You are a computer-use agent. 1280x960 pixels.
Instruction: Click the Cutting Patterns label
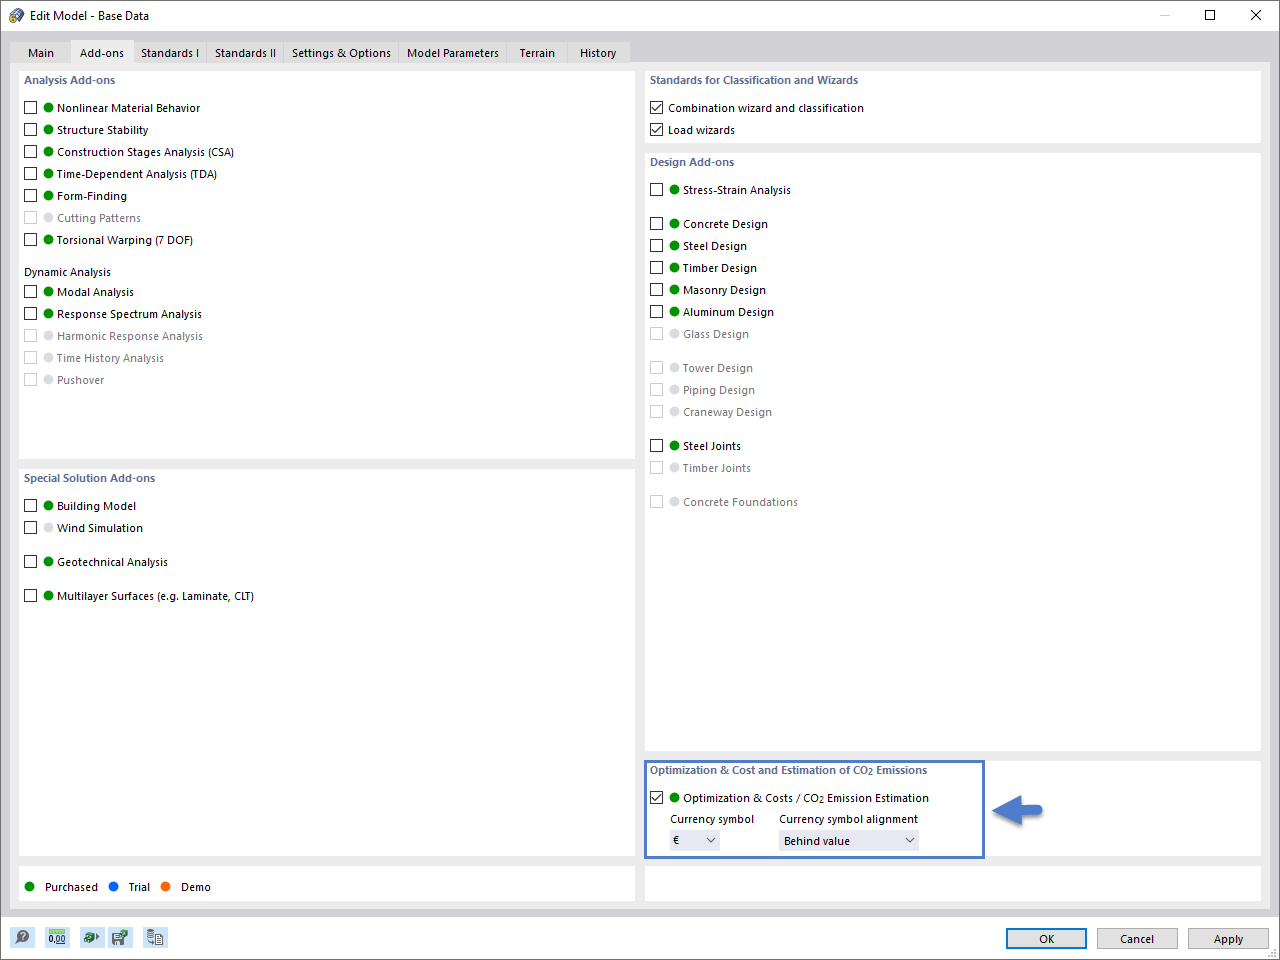point(99,218)
